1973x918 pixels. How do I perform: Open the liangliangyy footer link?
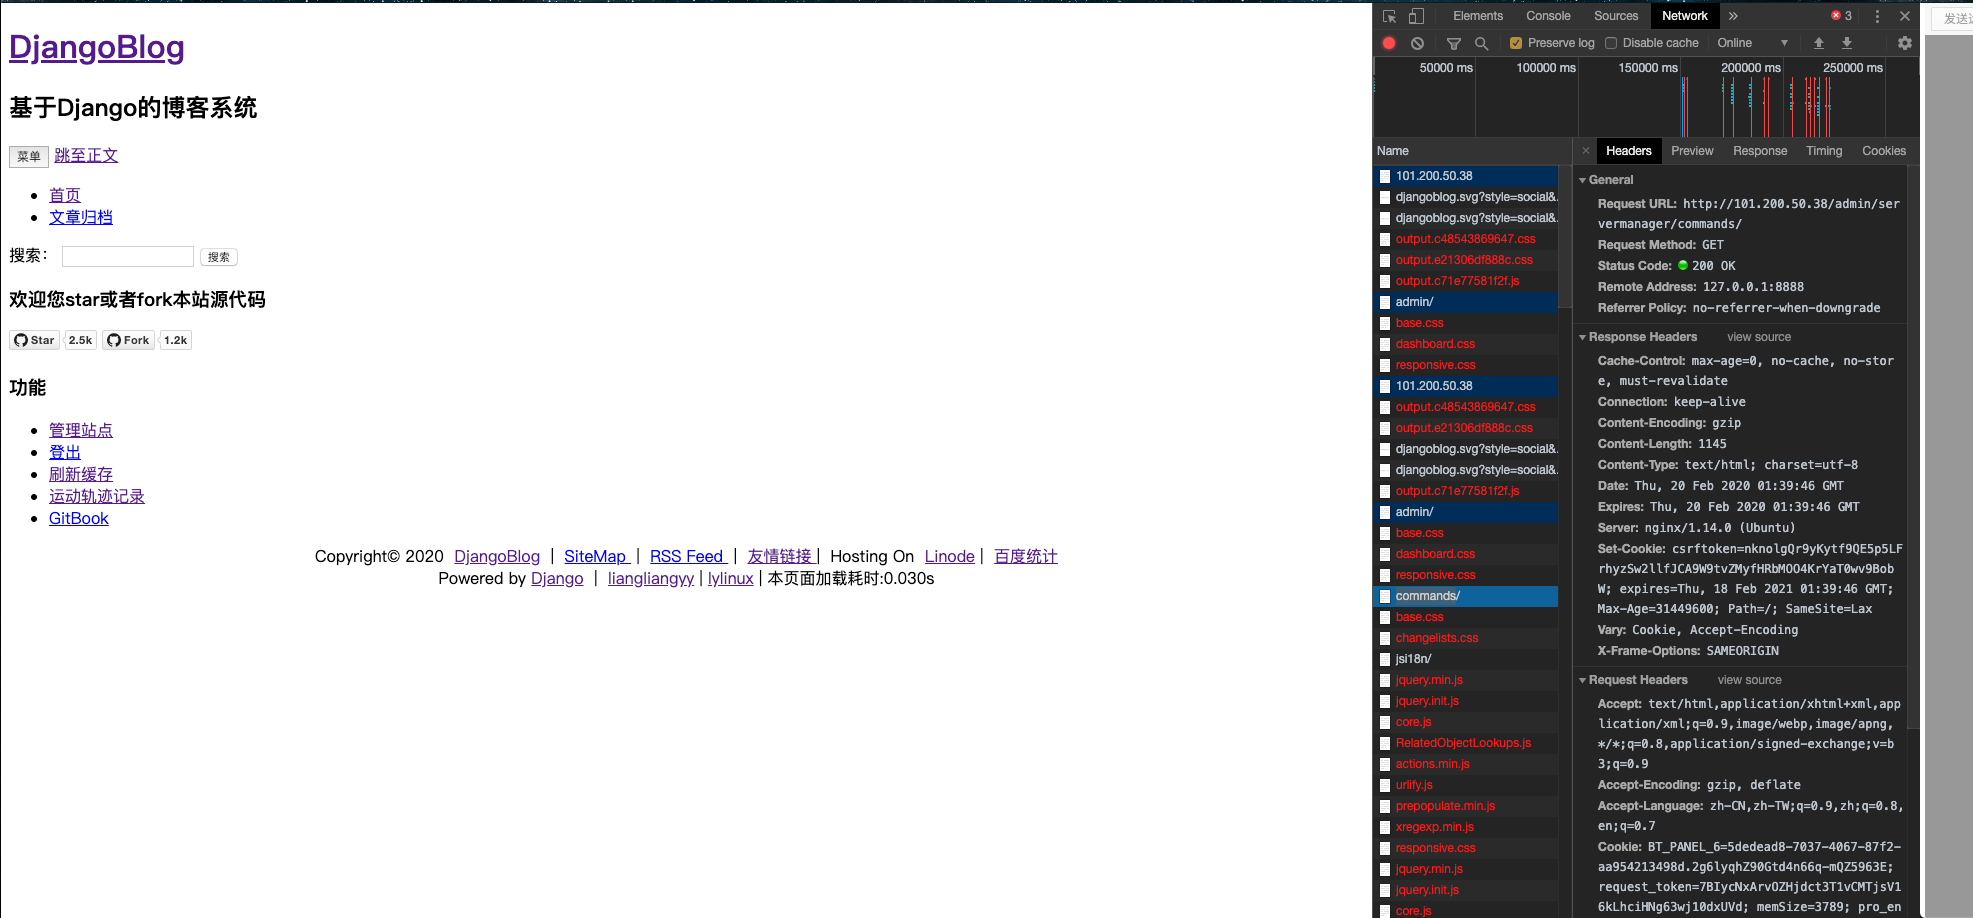(x=651, y=578)
